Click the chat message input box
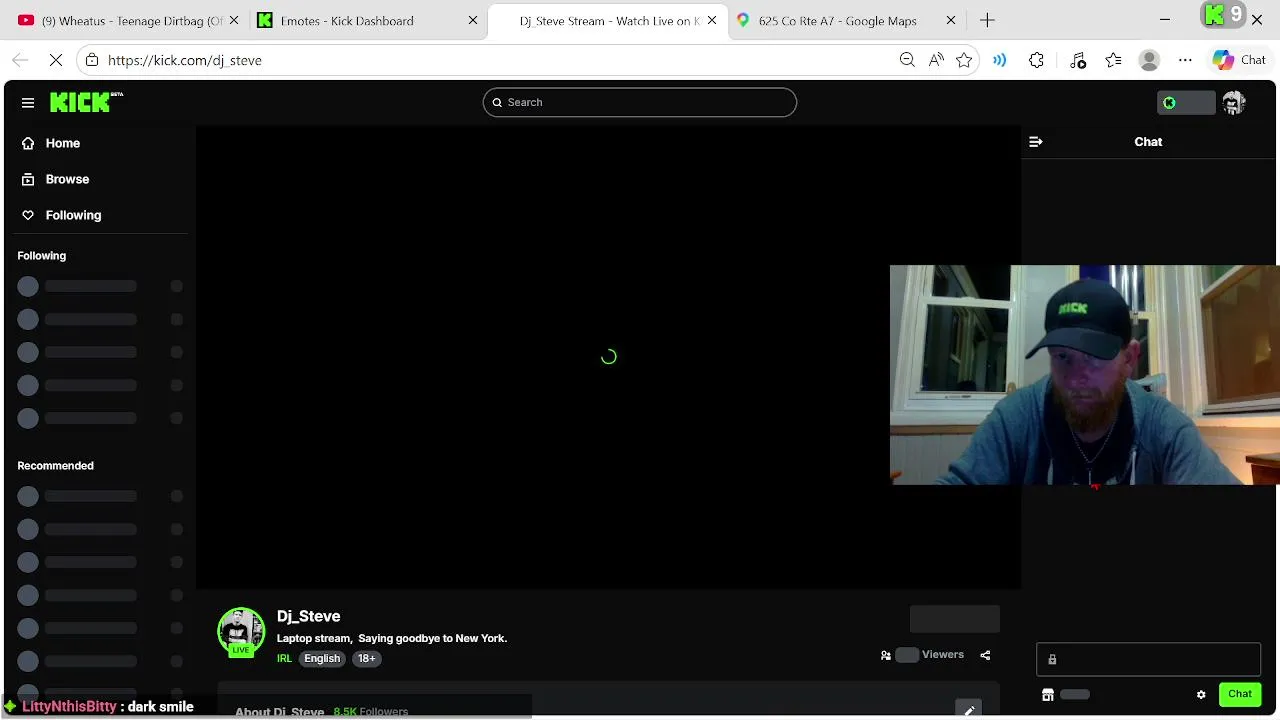Screen dimensions: 1280x720 point(1148,659)
